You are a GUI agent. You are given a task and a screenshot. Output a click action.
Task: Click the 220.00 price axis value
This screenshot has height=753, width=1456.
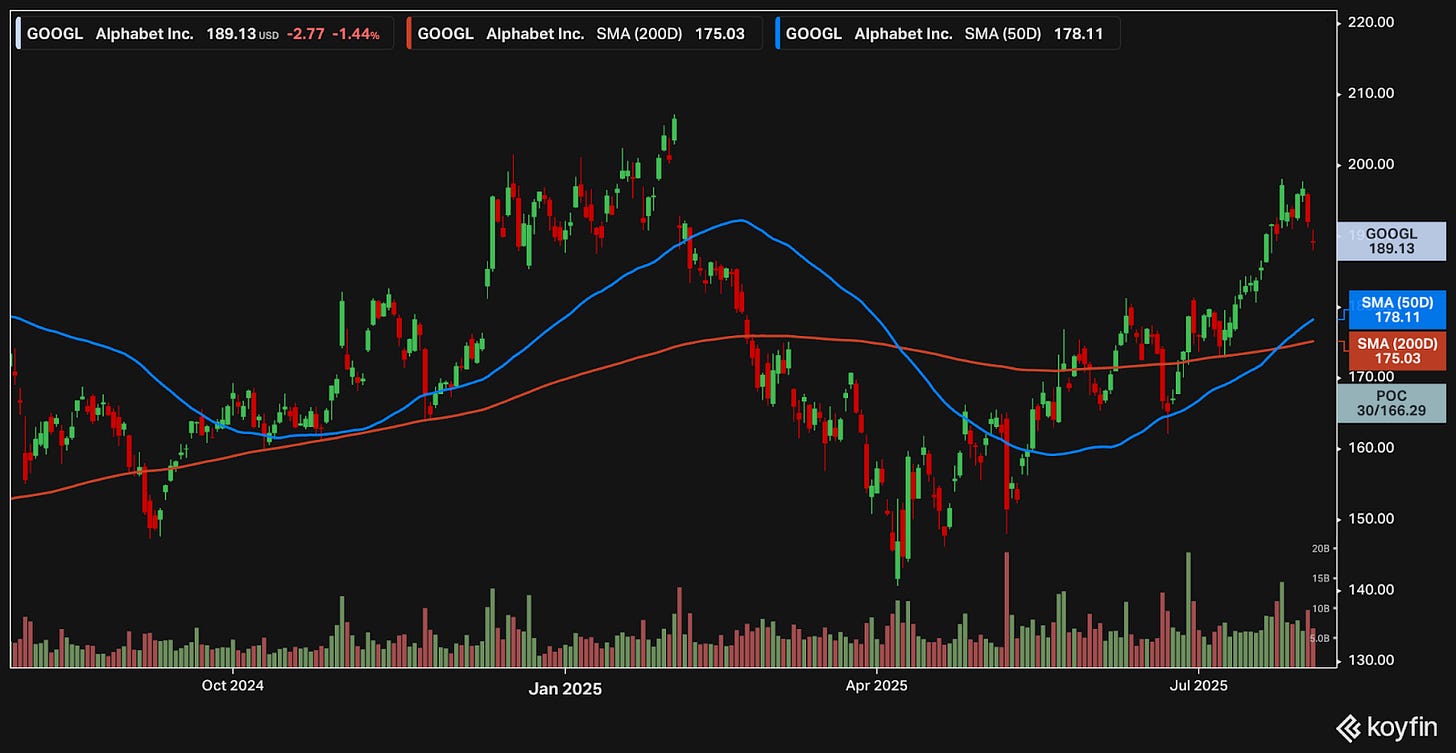tap(1372, 22)
